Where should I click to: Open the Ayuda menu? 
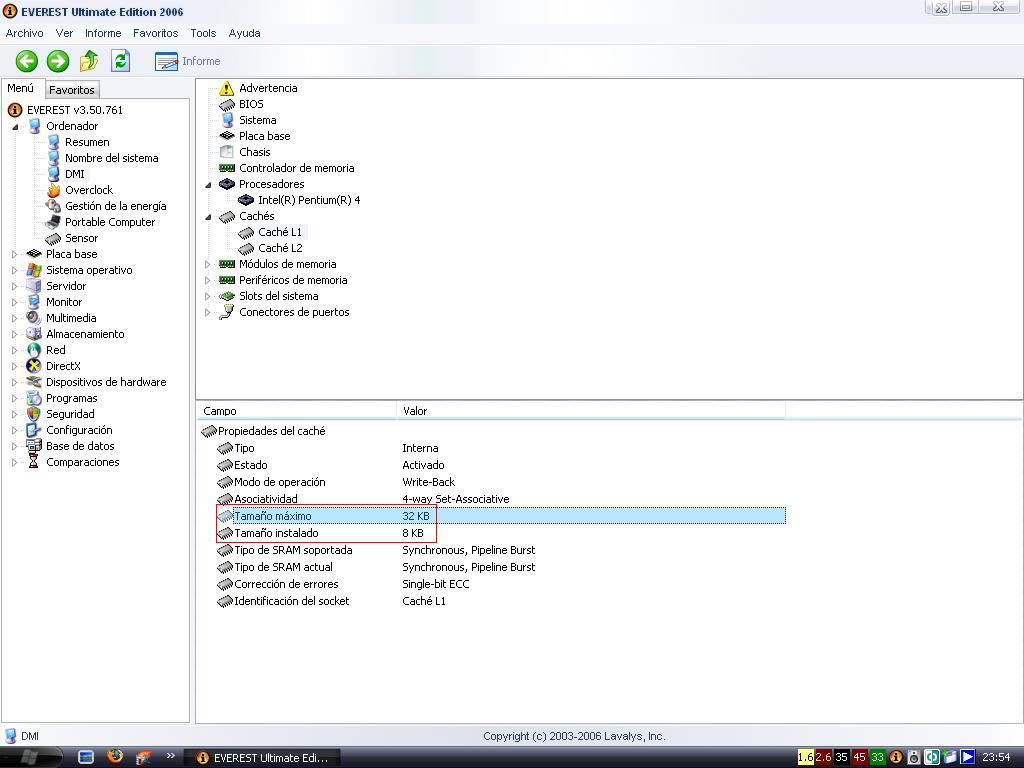pyautogui.click(x=244, y=33)
